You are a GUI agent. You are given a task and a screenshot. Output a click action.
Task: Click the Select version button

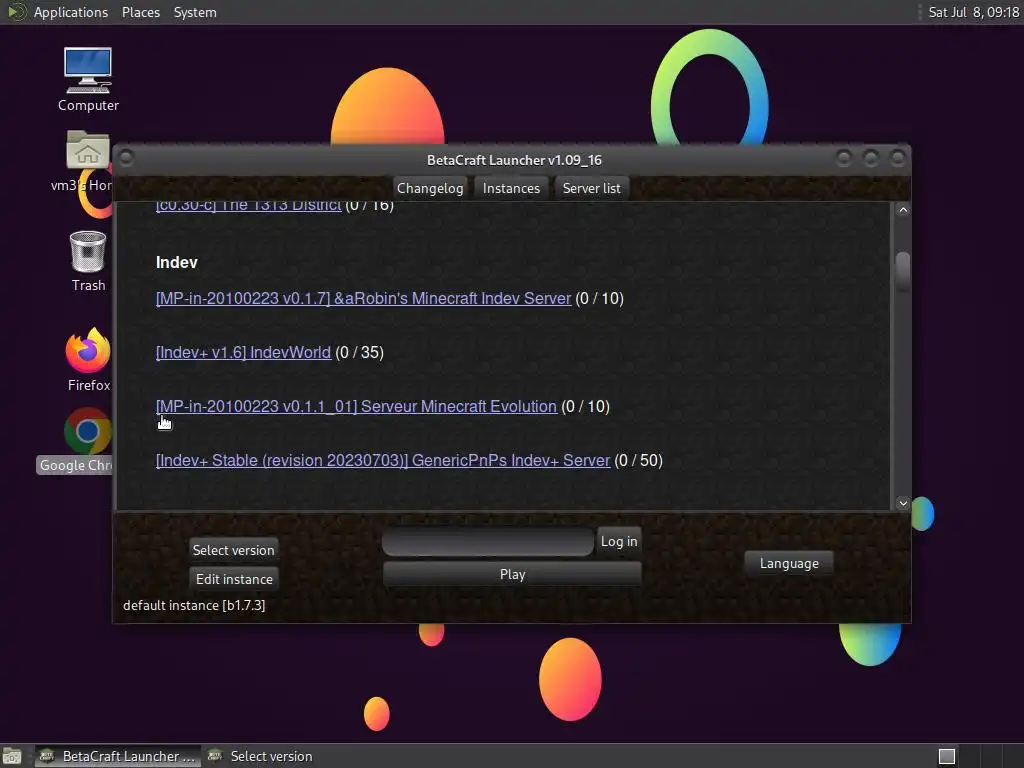[234, 550]
